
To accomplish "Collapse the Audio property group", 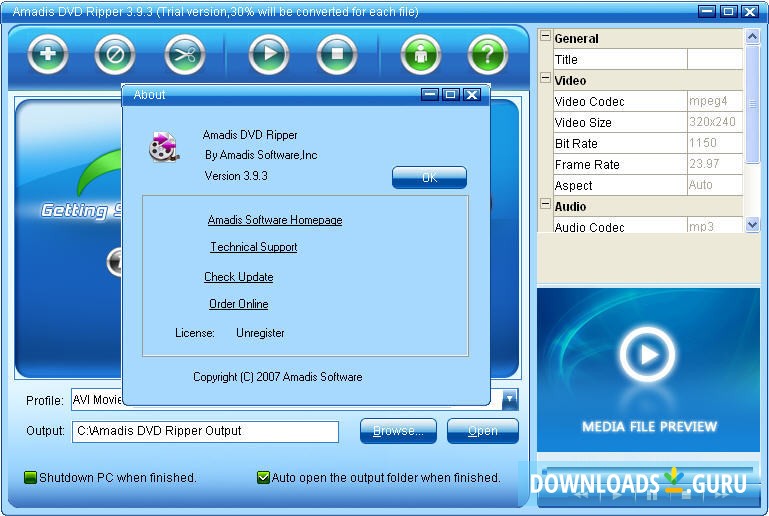I will point(545,204).
